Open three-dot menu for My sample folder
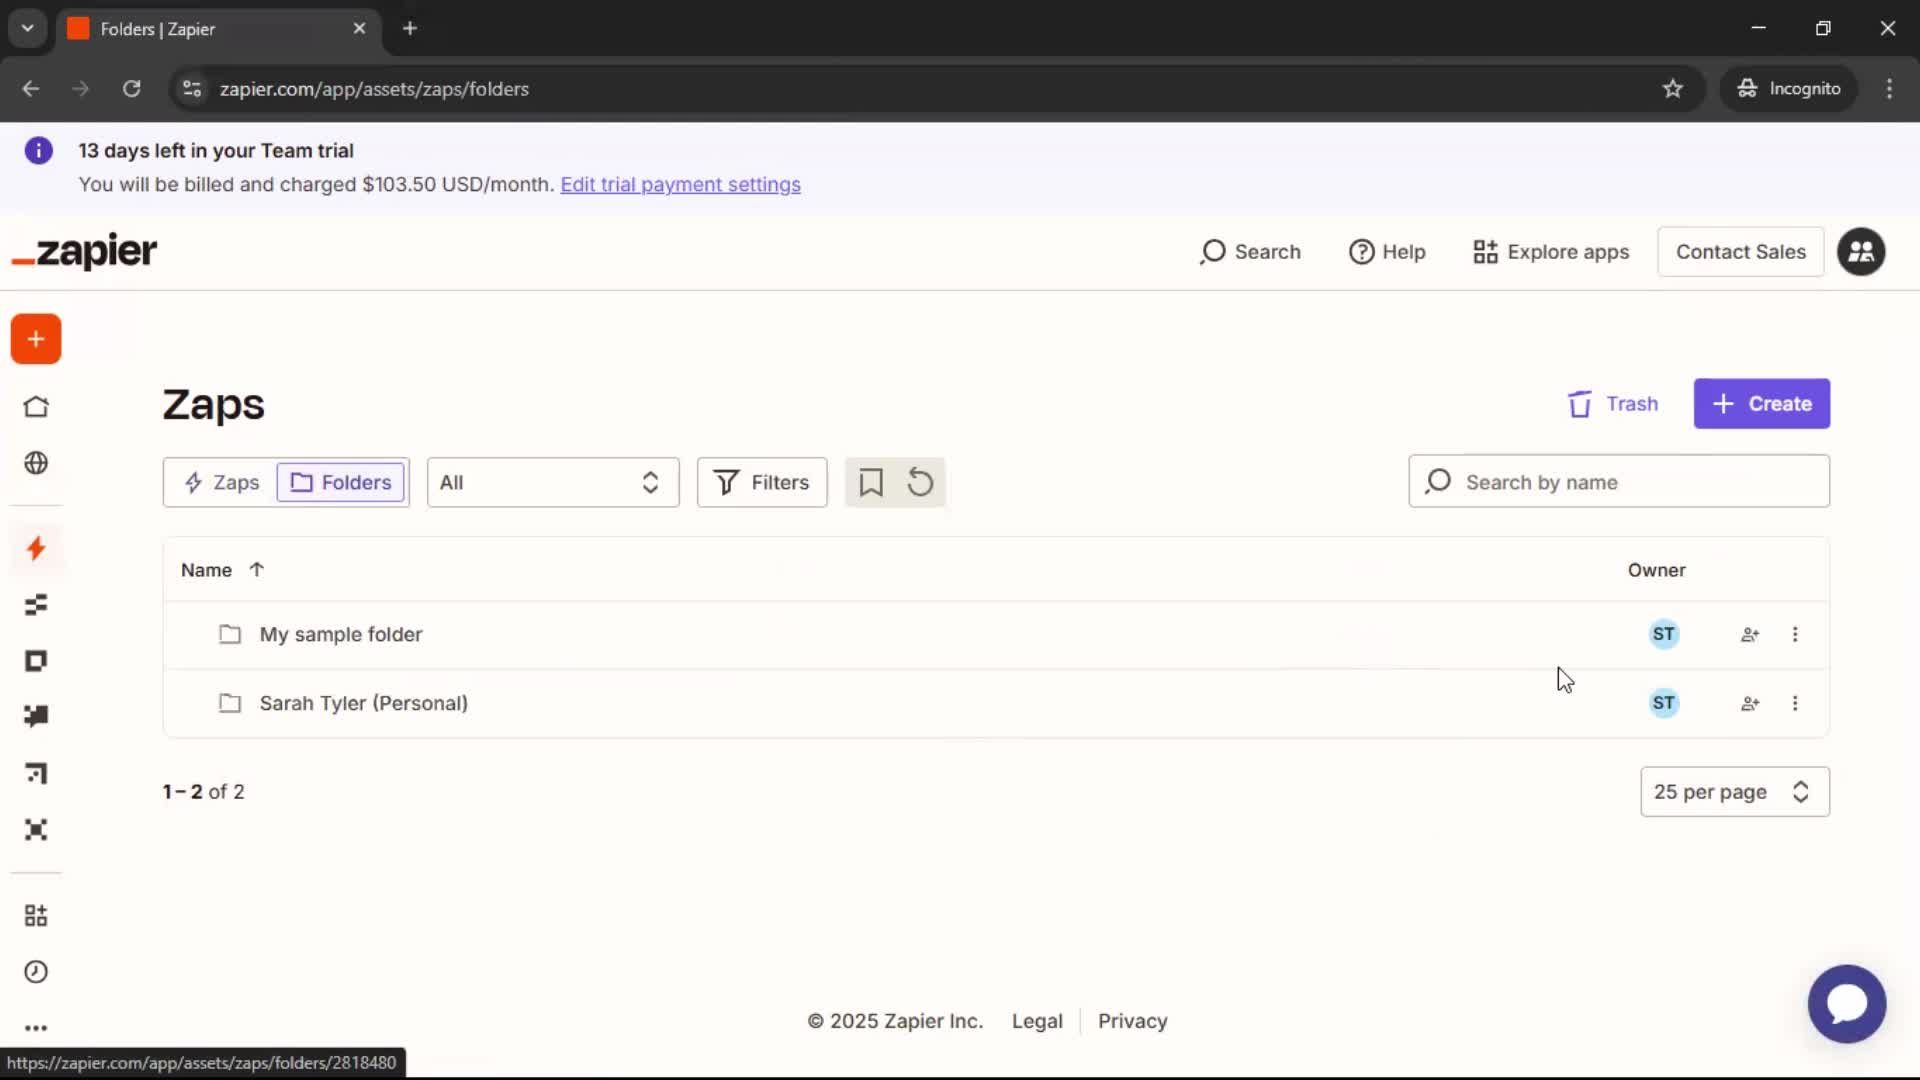Screen dimensions: 1920x1080 pos(1795,634)
